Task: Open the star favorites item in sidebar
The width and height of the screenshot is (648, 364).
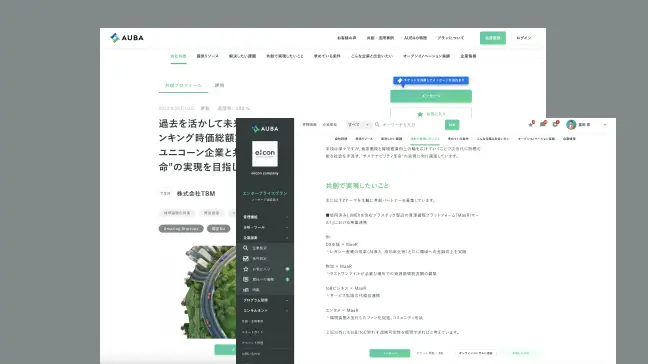Action: pyautogui.click(x=245, y=269)
